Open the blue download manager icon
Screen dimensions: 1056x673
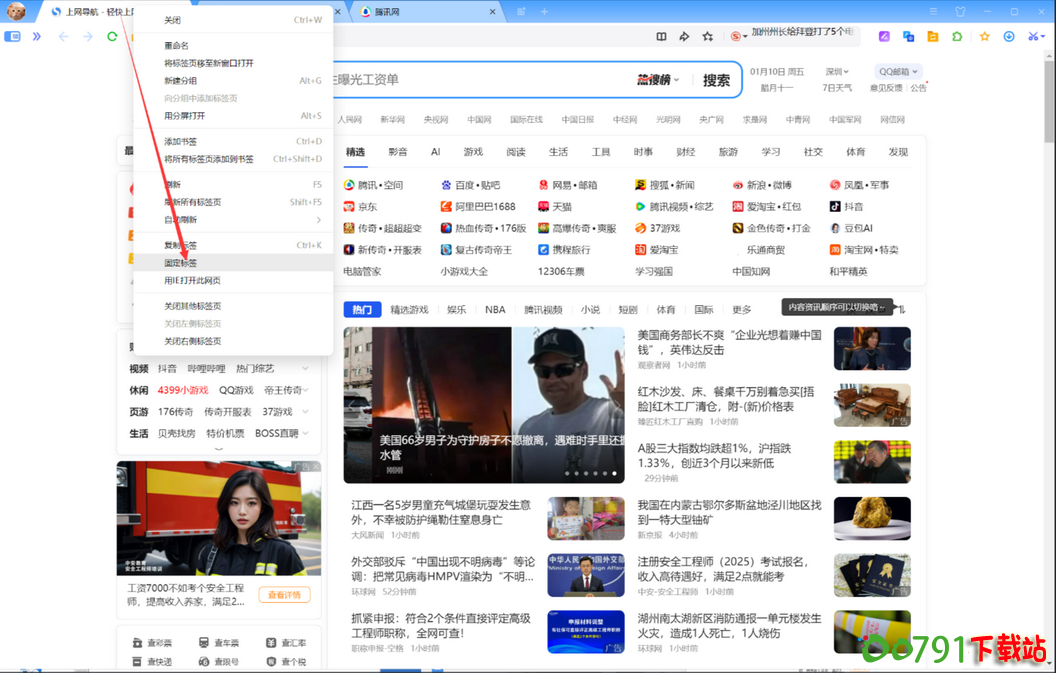click(x=1009, y=36)
